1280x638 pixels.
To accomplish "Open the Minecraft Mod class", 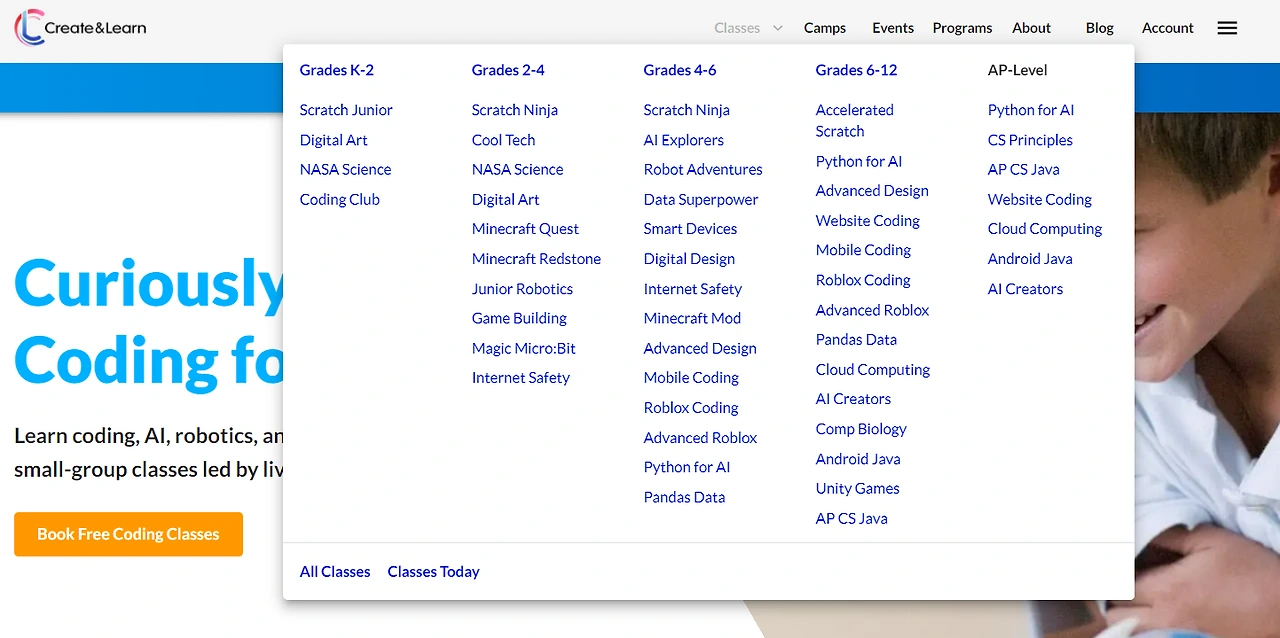I will 692,318.
